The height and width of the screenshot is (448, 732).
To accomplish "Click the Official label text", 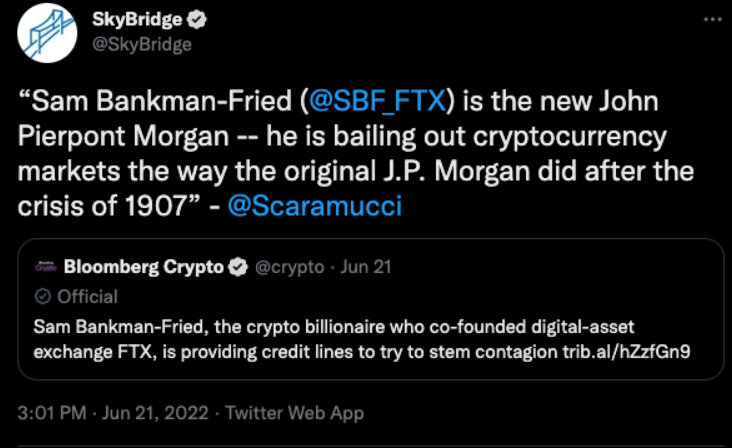I will point(87,297).
